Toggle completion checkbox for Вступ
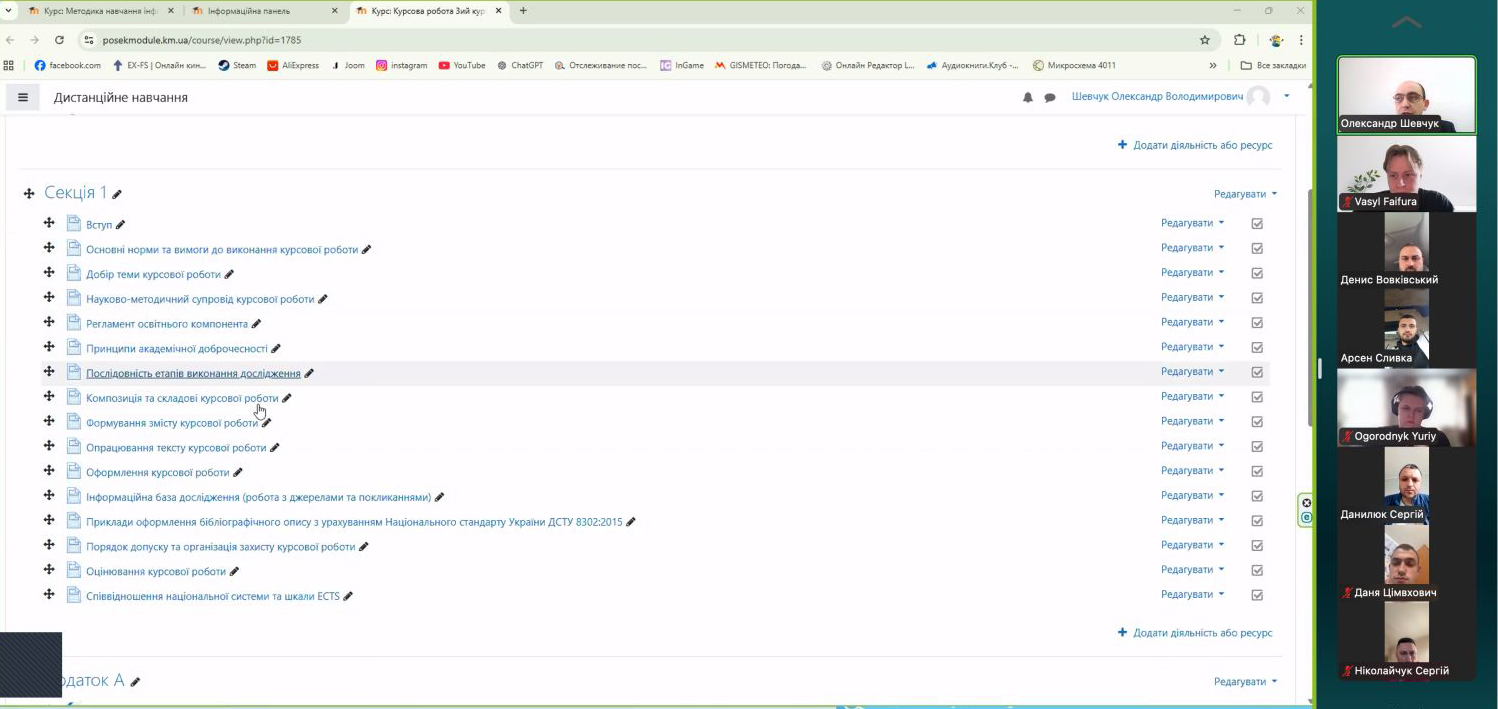Image resolution: width=1498 pixels, height=709 pixels. tap(1257, 224)
